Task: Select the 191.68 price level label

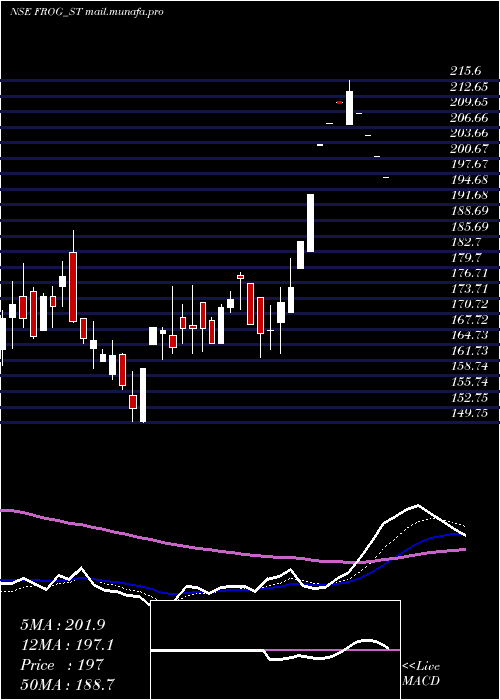Action: coord(469,196)
